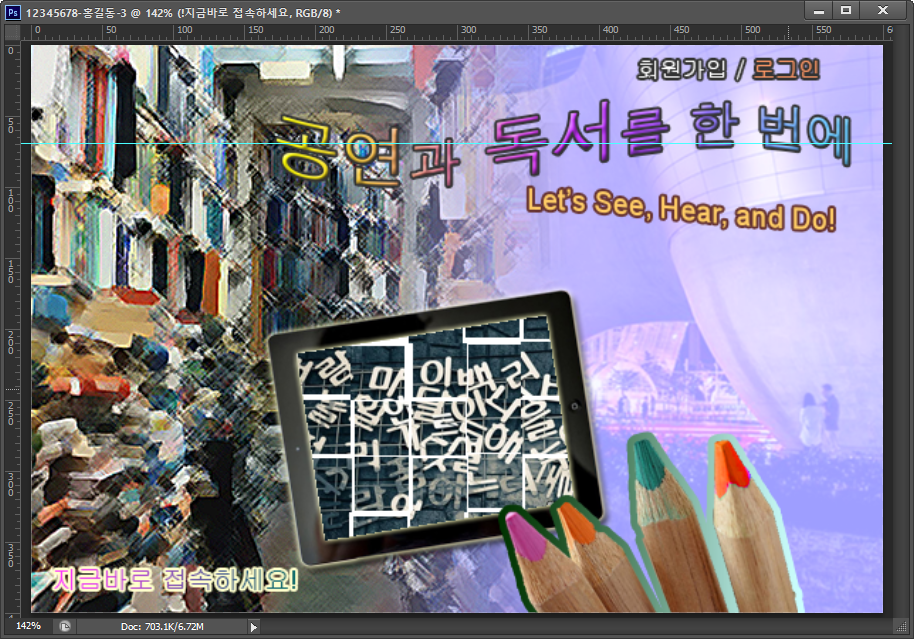
Task: Click the Doc: 703.1K/6.72M status info
Action: (162, 627)
